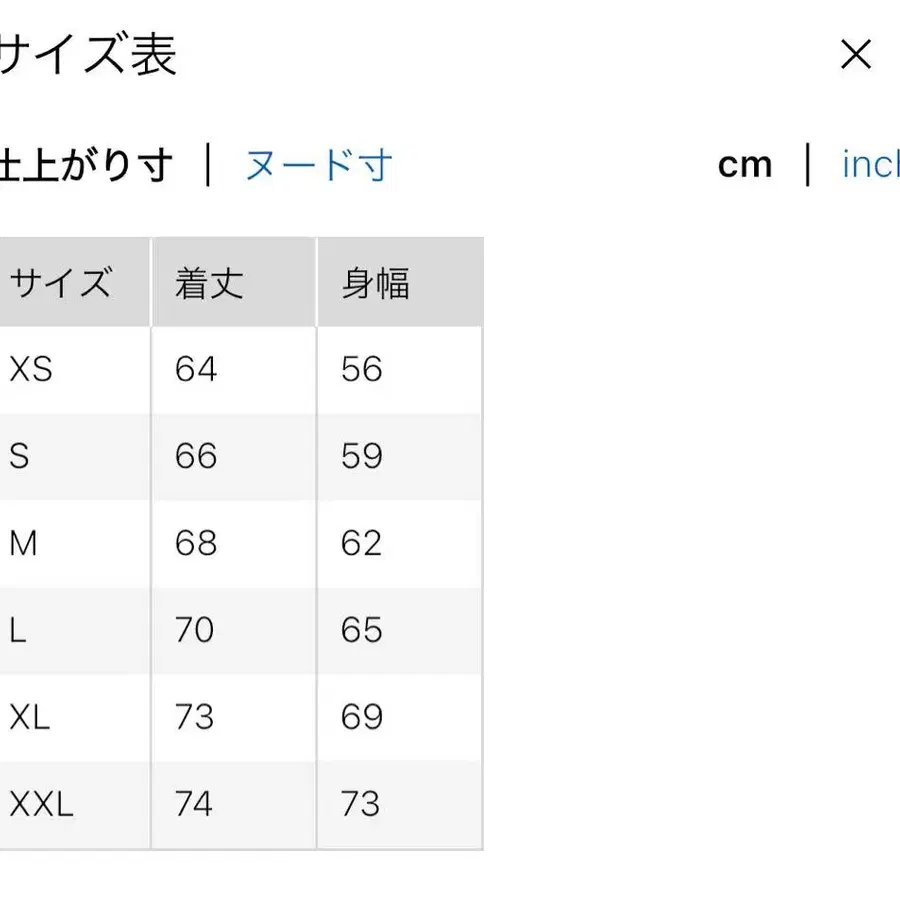Close the サイズ表 size chart modal
This screenshot has height=900, width=900.
(856, 56)
